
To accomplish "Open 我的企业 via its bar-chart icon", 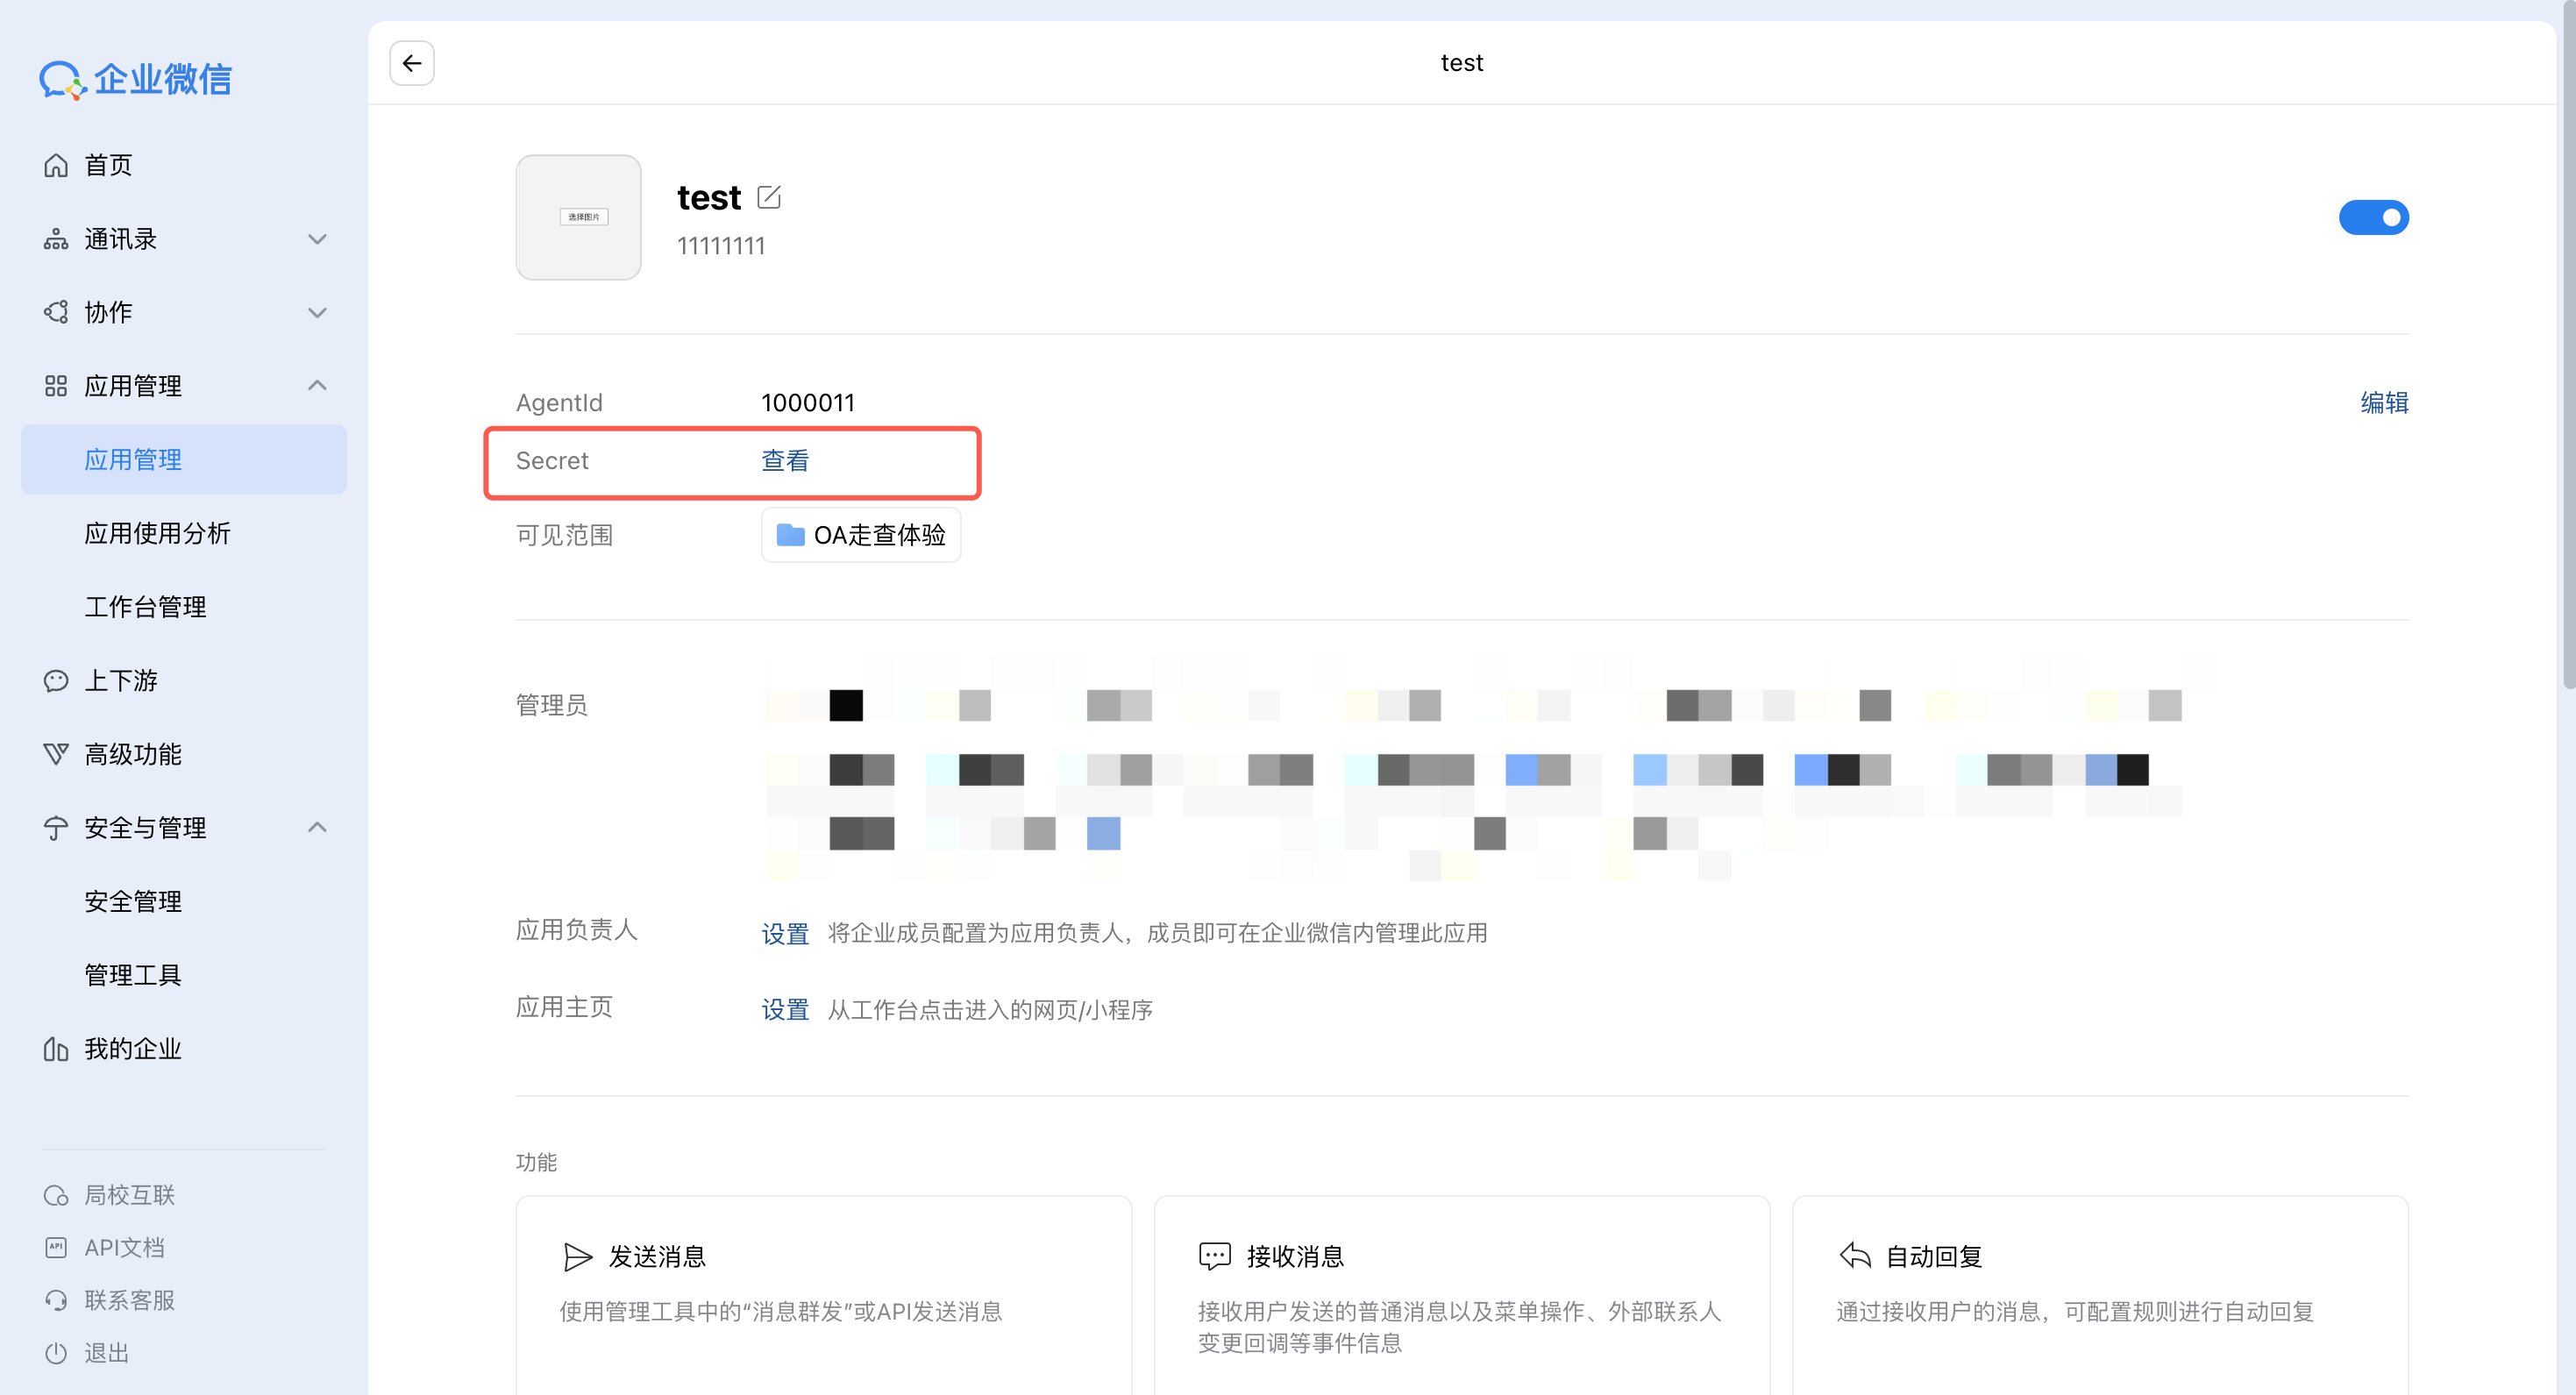I will 57,1049.
